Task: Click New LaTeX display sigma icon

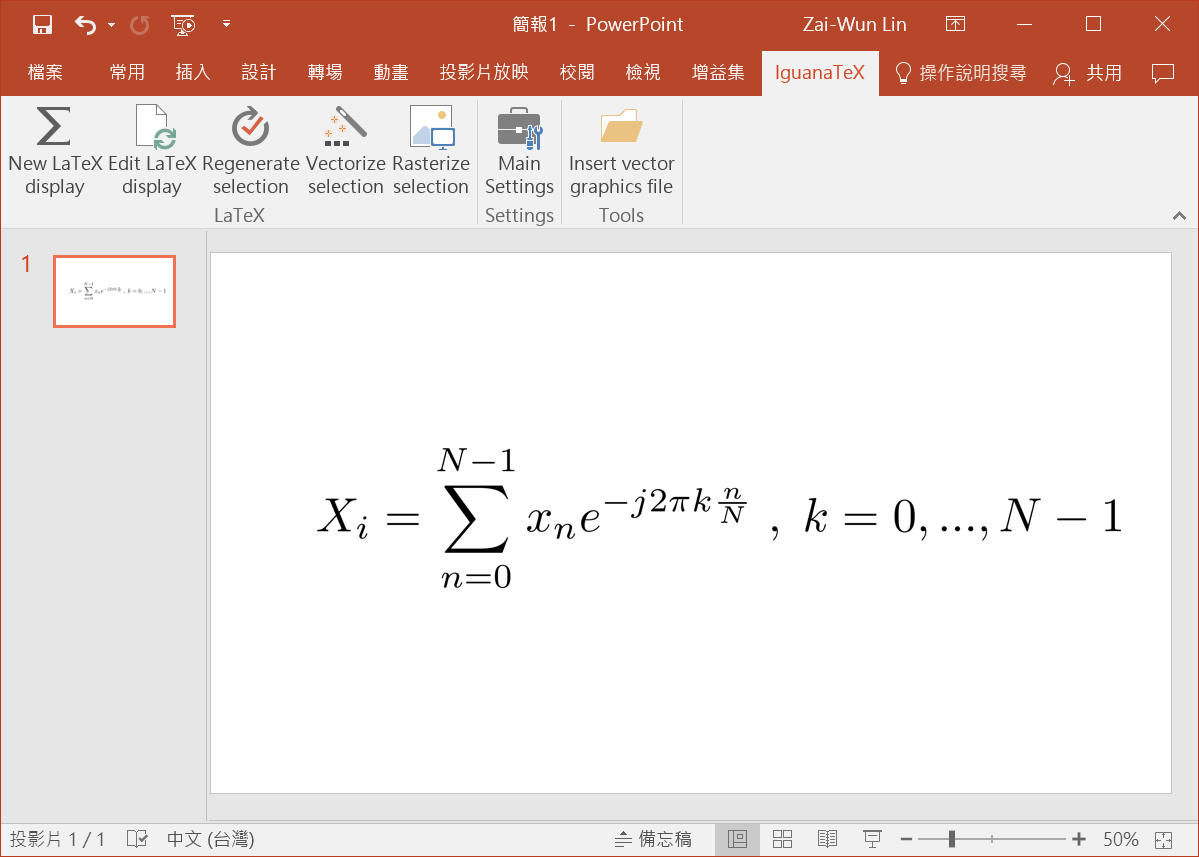Action: pos(54,128)
